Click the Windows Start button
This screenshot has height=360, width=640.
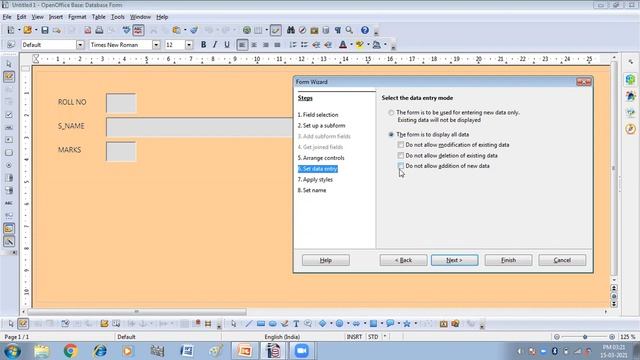13,351
